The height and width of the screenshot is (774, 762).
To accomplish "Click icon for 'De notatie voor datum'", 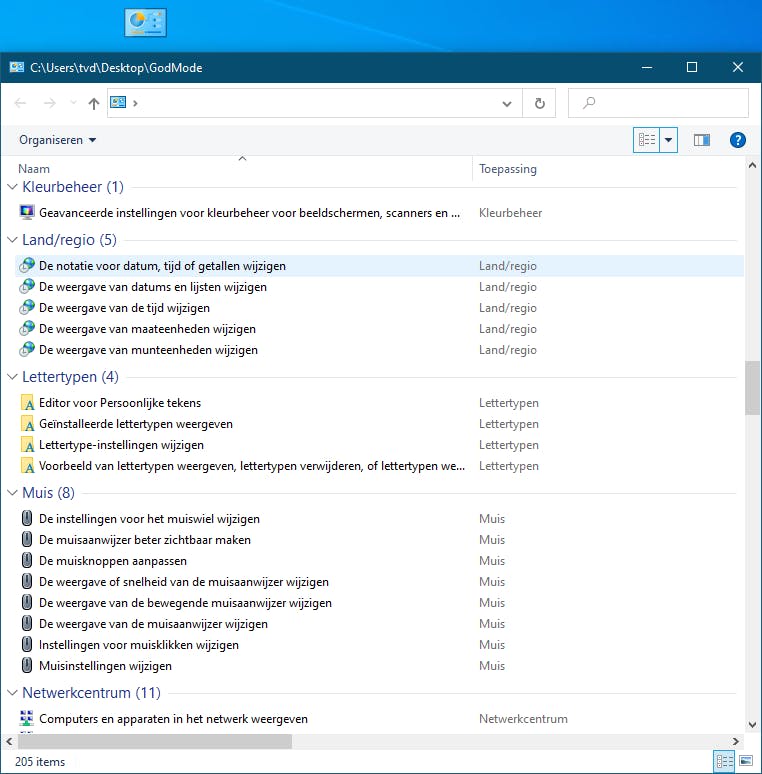I will click(27, 266).
